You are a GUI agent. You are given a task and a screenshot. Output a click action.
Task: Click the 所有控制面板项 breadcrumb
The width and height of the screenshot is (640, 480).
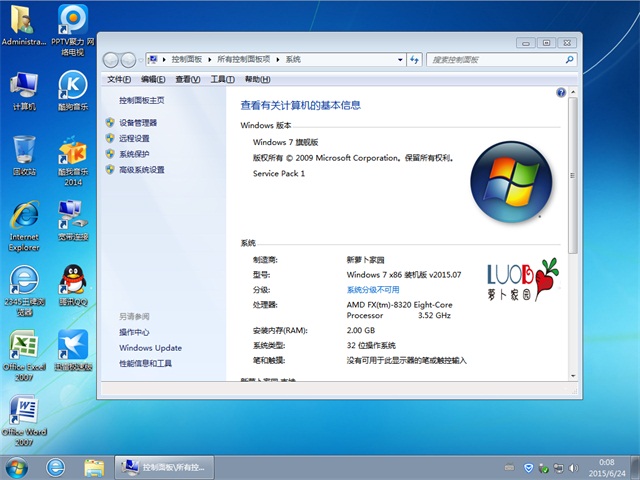(x=243, y=60)
